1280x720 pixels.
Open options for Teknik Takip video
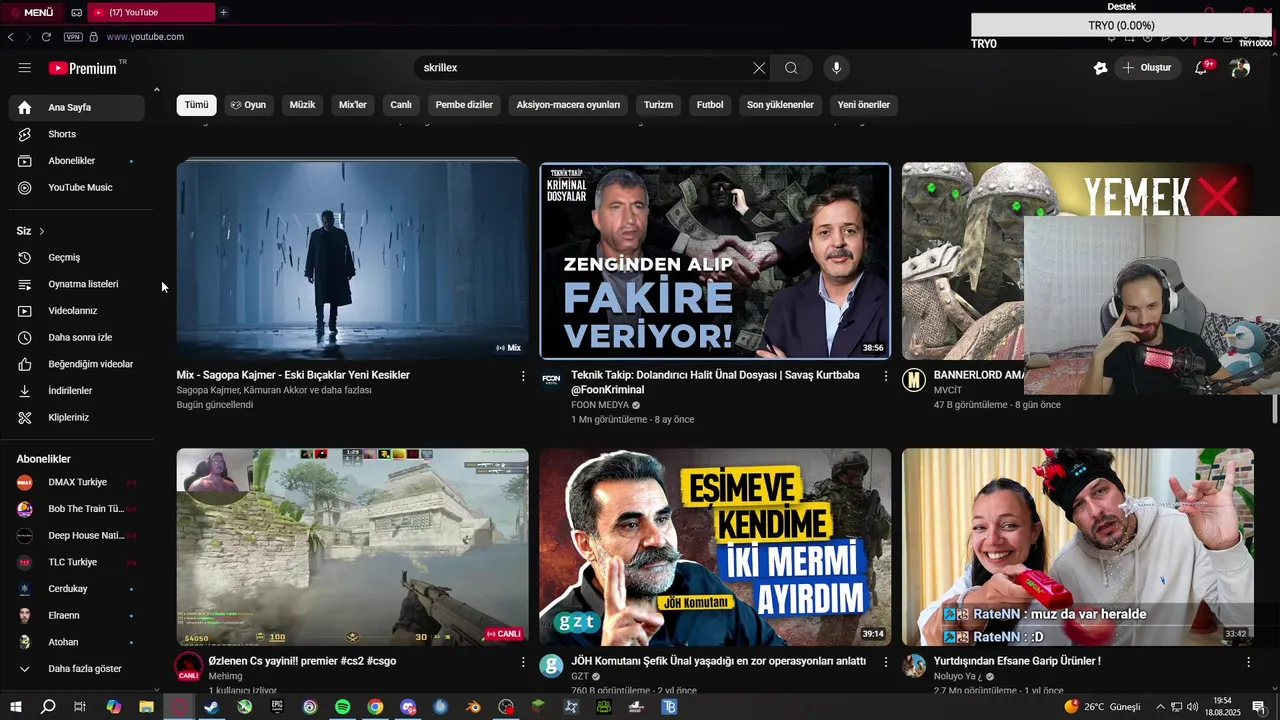coord(885,376)
